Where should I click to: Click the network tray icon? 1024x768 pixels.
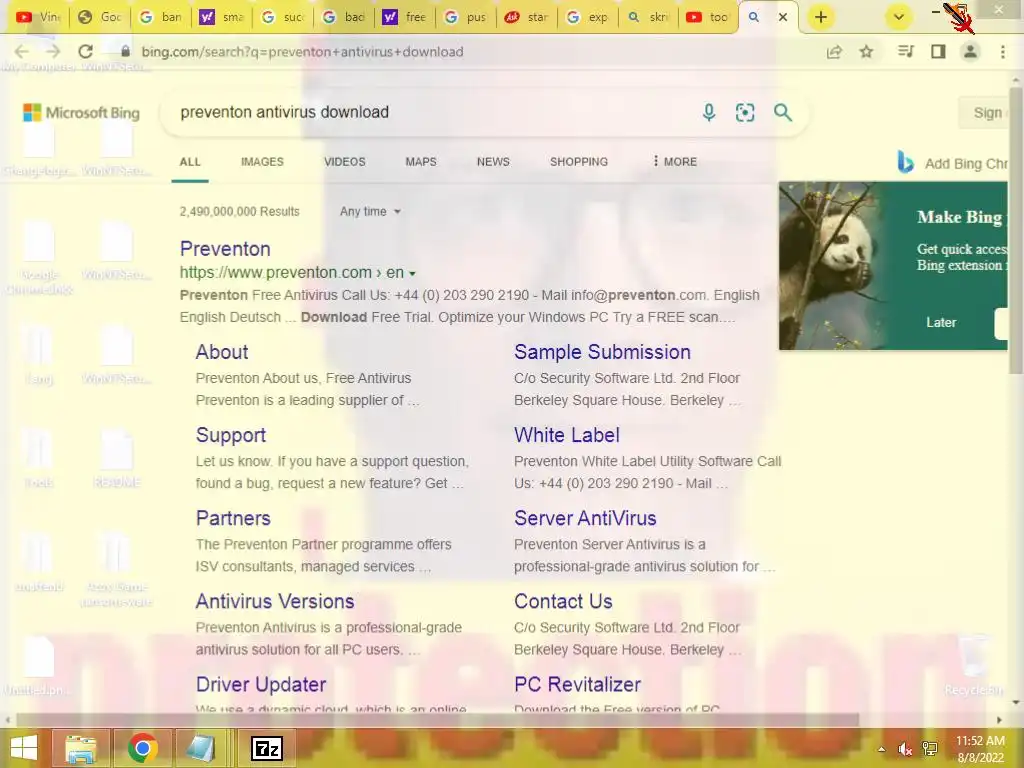pyautogui.click(x=930, y=749)
